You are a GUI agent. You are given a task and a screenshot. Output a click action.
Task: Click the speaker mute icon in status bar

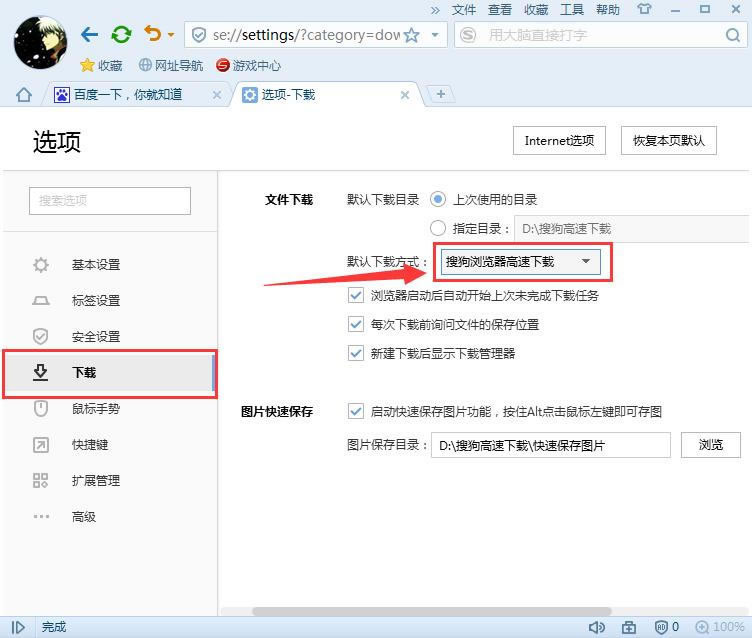pos(597,627)
